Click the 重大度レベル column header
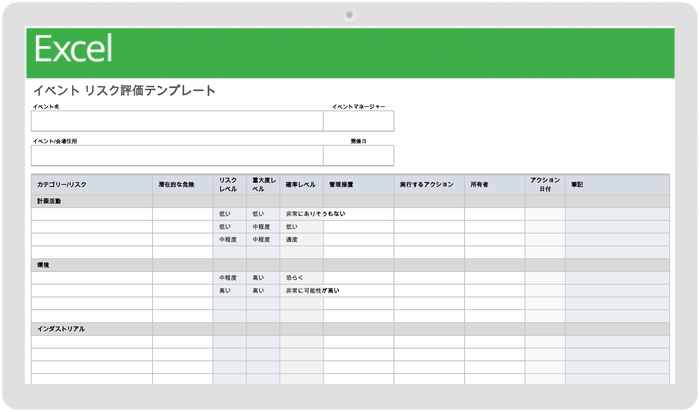700x412 pixels. click(x=263, y=184)
